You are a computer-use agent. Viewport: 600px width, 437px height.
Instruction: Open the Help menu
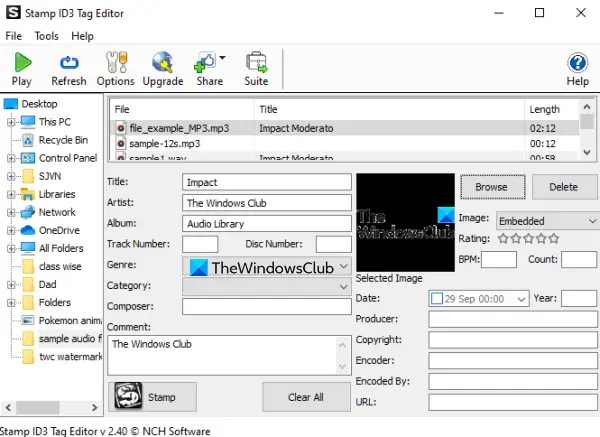pyautogui.click(x=82, y=36)
